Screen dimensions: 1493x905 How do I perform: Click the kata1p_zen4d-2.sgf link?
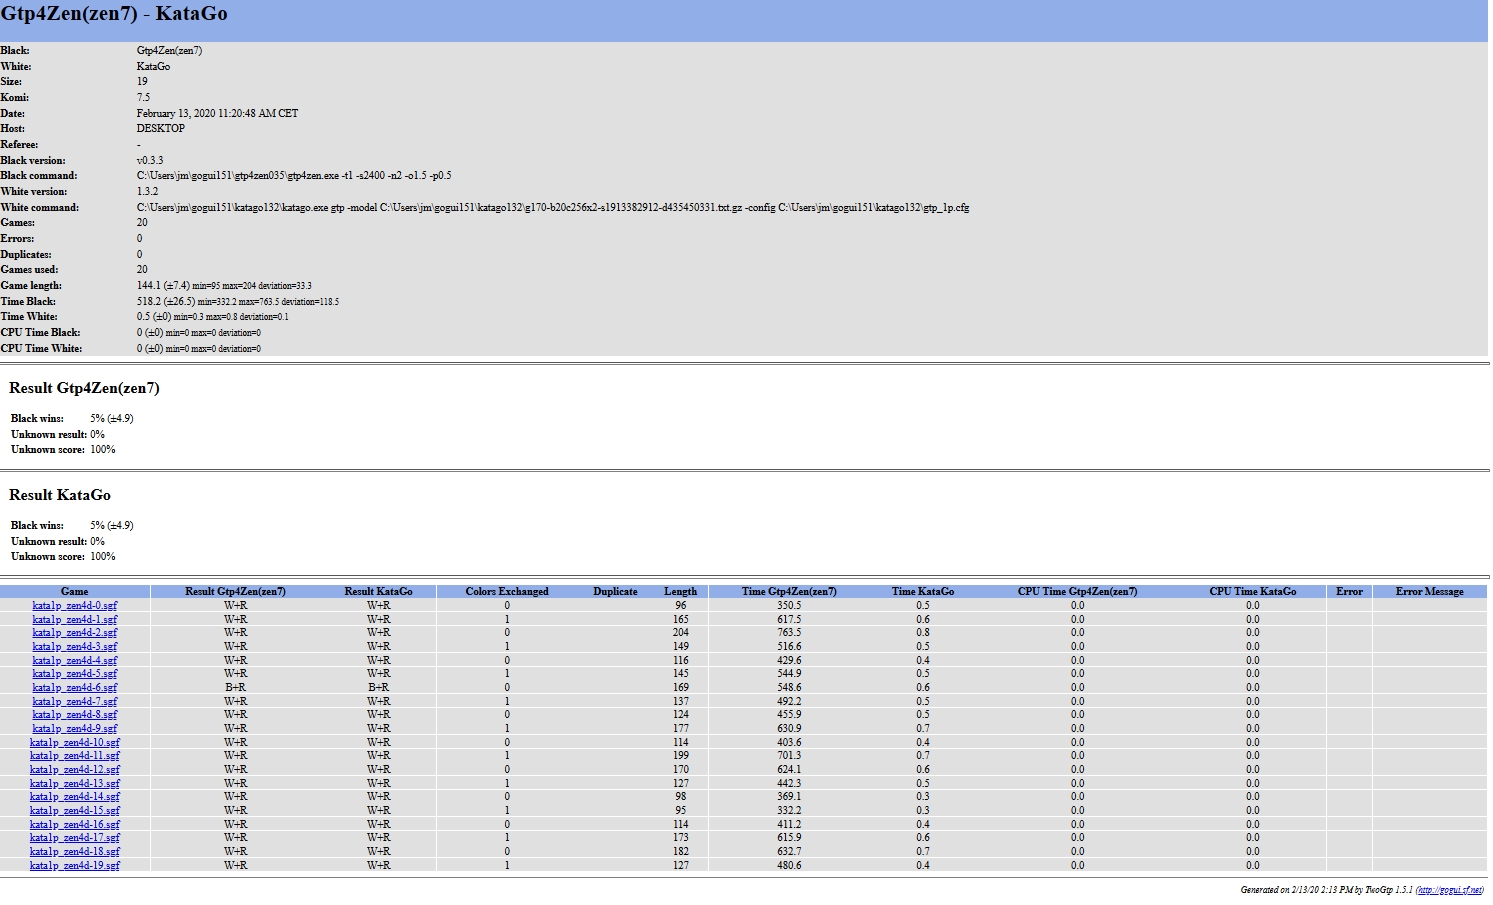click(x=74, y=633)
